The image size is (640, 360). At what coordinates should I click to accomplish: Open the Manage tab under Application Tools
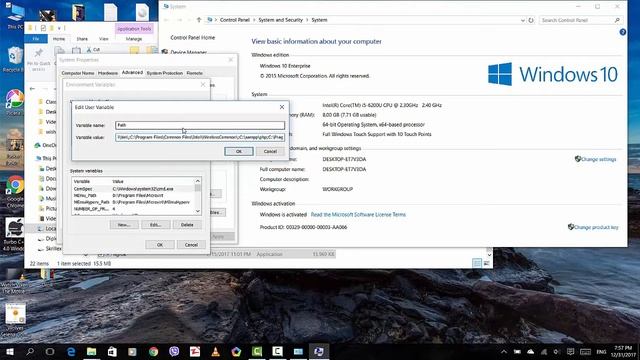[x=134, y=39]
